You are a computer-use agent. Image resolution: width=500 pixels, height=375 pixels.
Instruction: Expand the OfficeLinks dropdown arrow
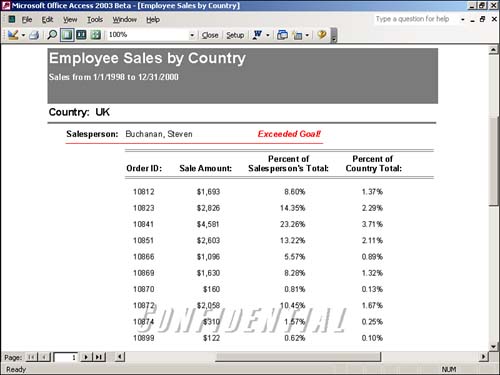(268, 35)
